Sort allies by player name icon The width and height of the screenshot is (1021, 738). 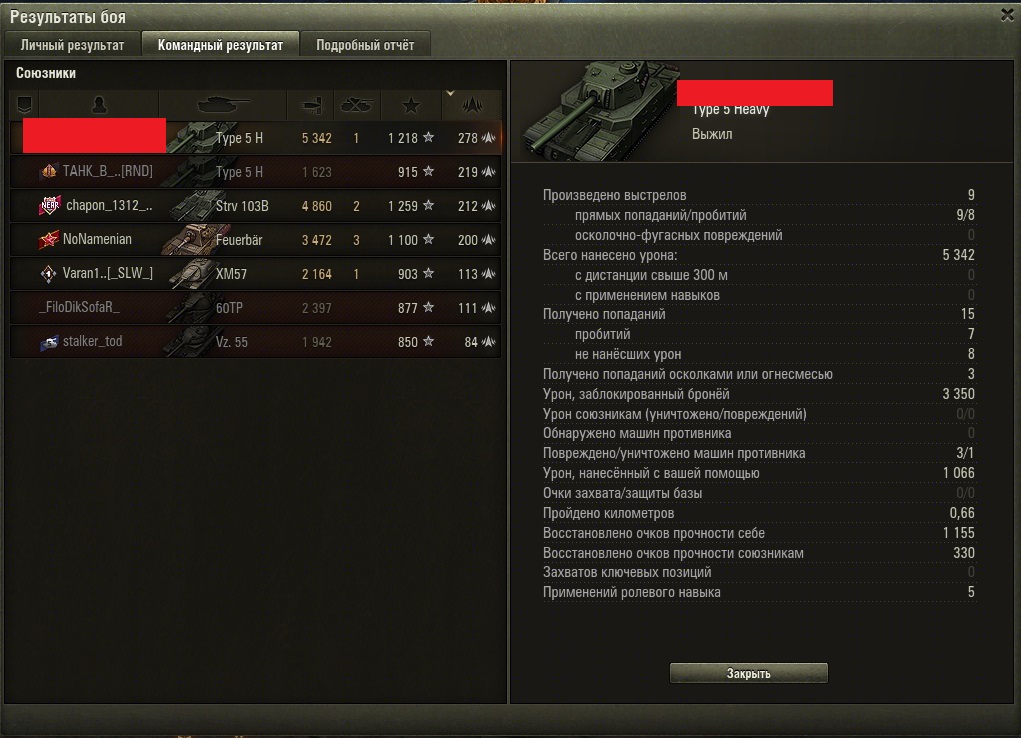99,104
